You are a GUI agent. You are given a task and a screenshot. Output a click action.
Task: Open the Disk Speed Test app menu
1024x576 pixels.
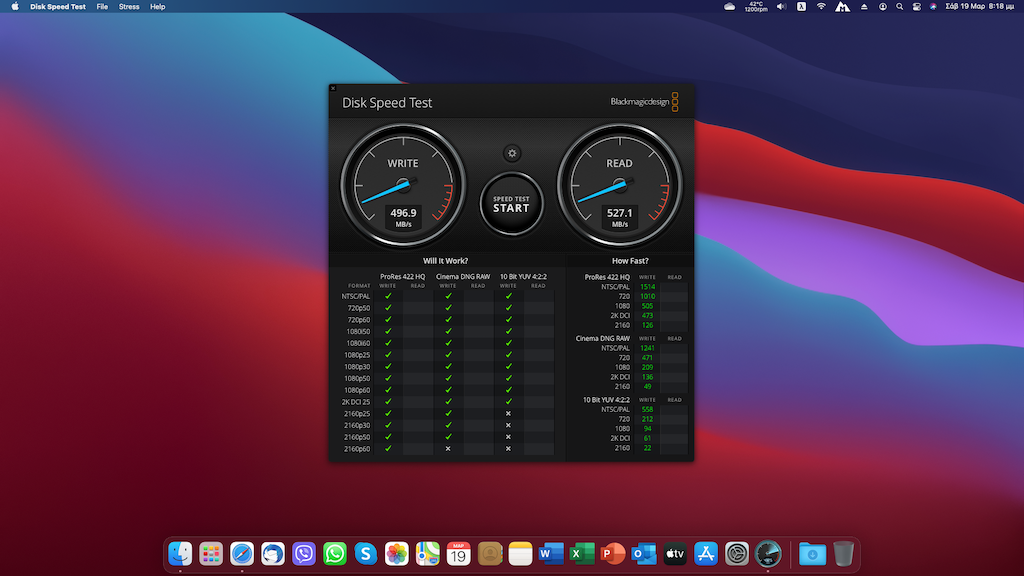[x=57, y=7]
